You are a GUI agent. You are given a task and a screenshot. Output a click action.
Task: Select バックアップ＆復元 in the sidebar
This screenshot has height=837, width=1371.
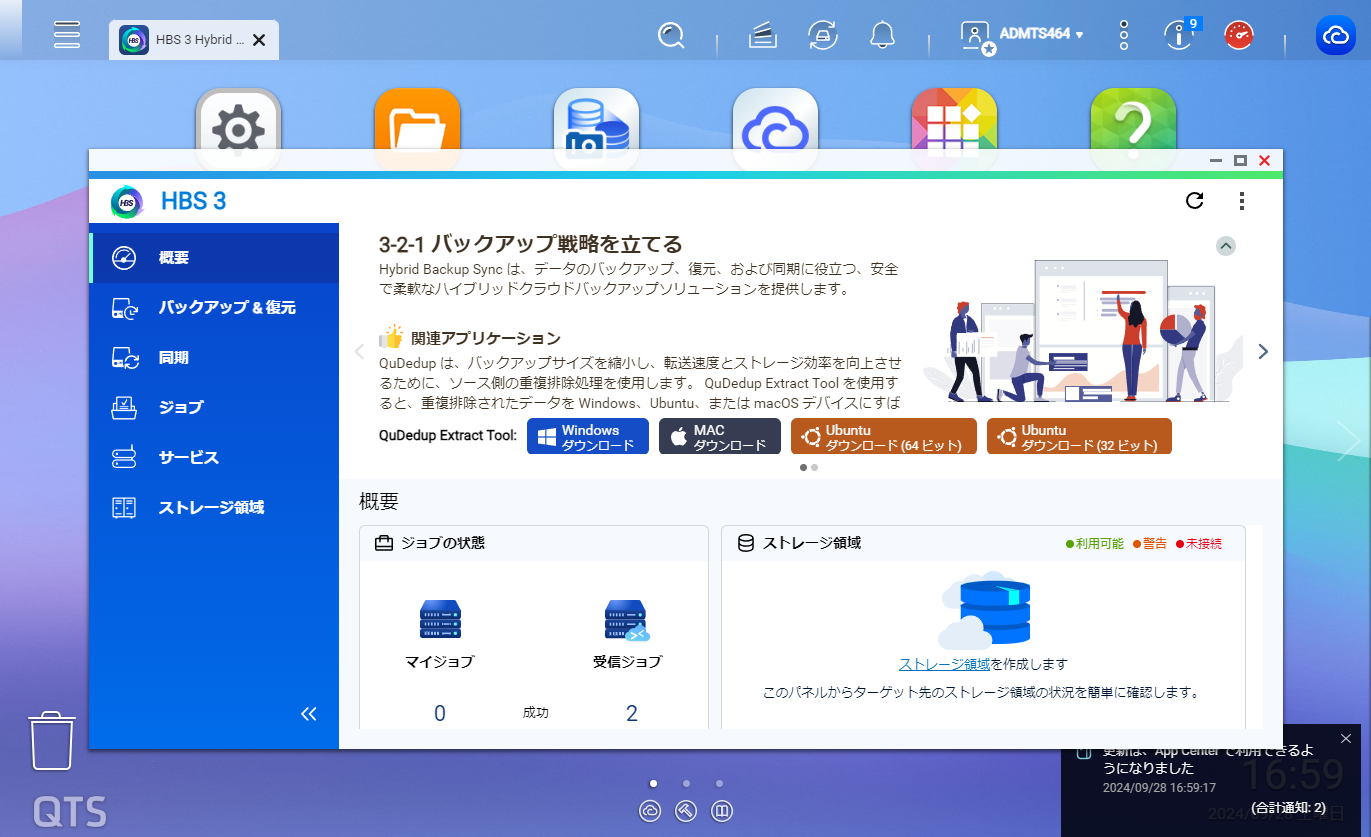(214, 308)
